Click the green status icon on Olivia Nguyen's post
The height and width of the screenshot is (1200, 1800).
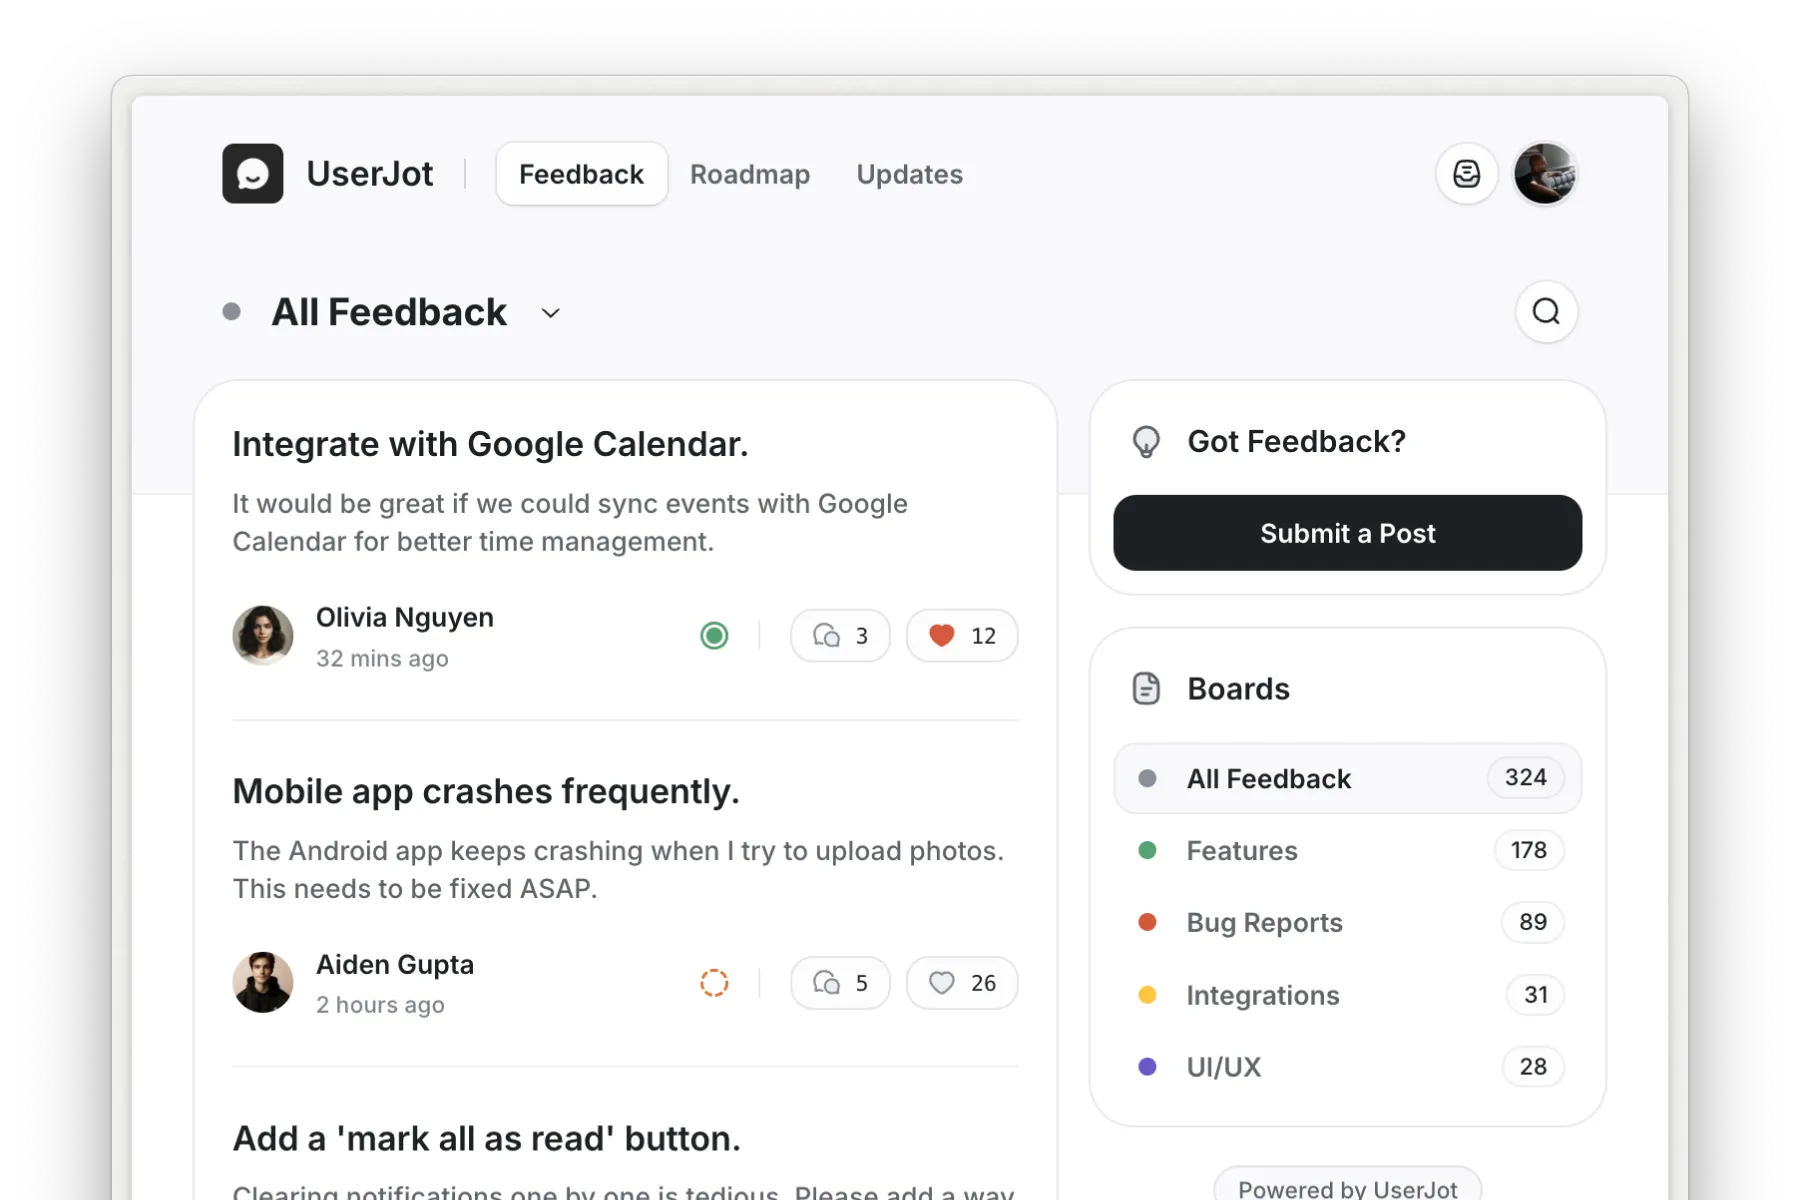click(x=714, y=635)
